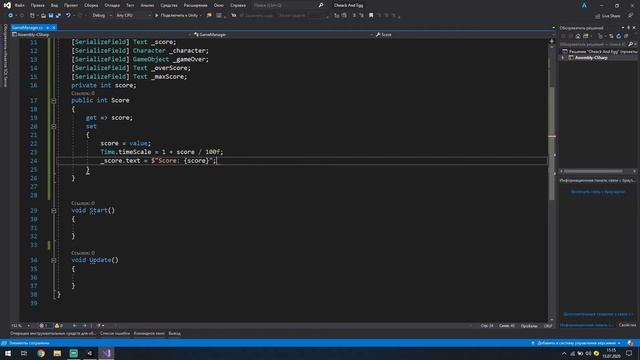Select the Solution 'Cheack And Egg' tree row
The width and height of the screenshot is (640, 360).
pos(599,51)
